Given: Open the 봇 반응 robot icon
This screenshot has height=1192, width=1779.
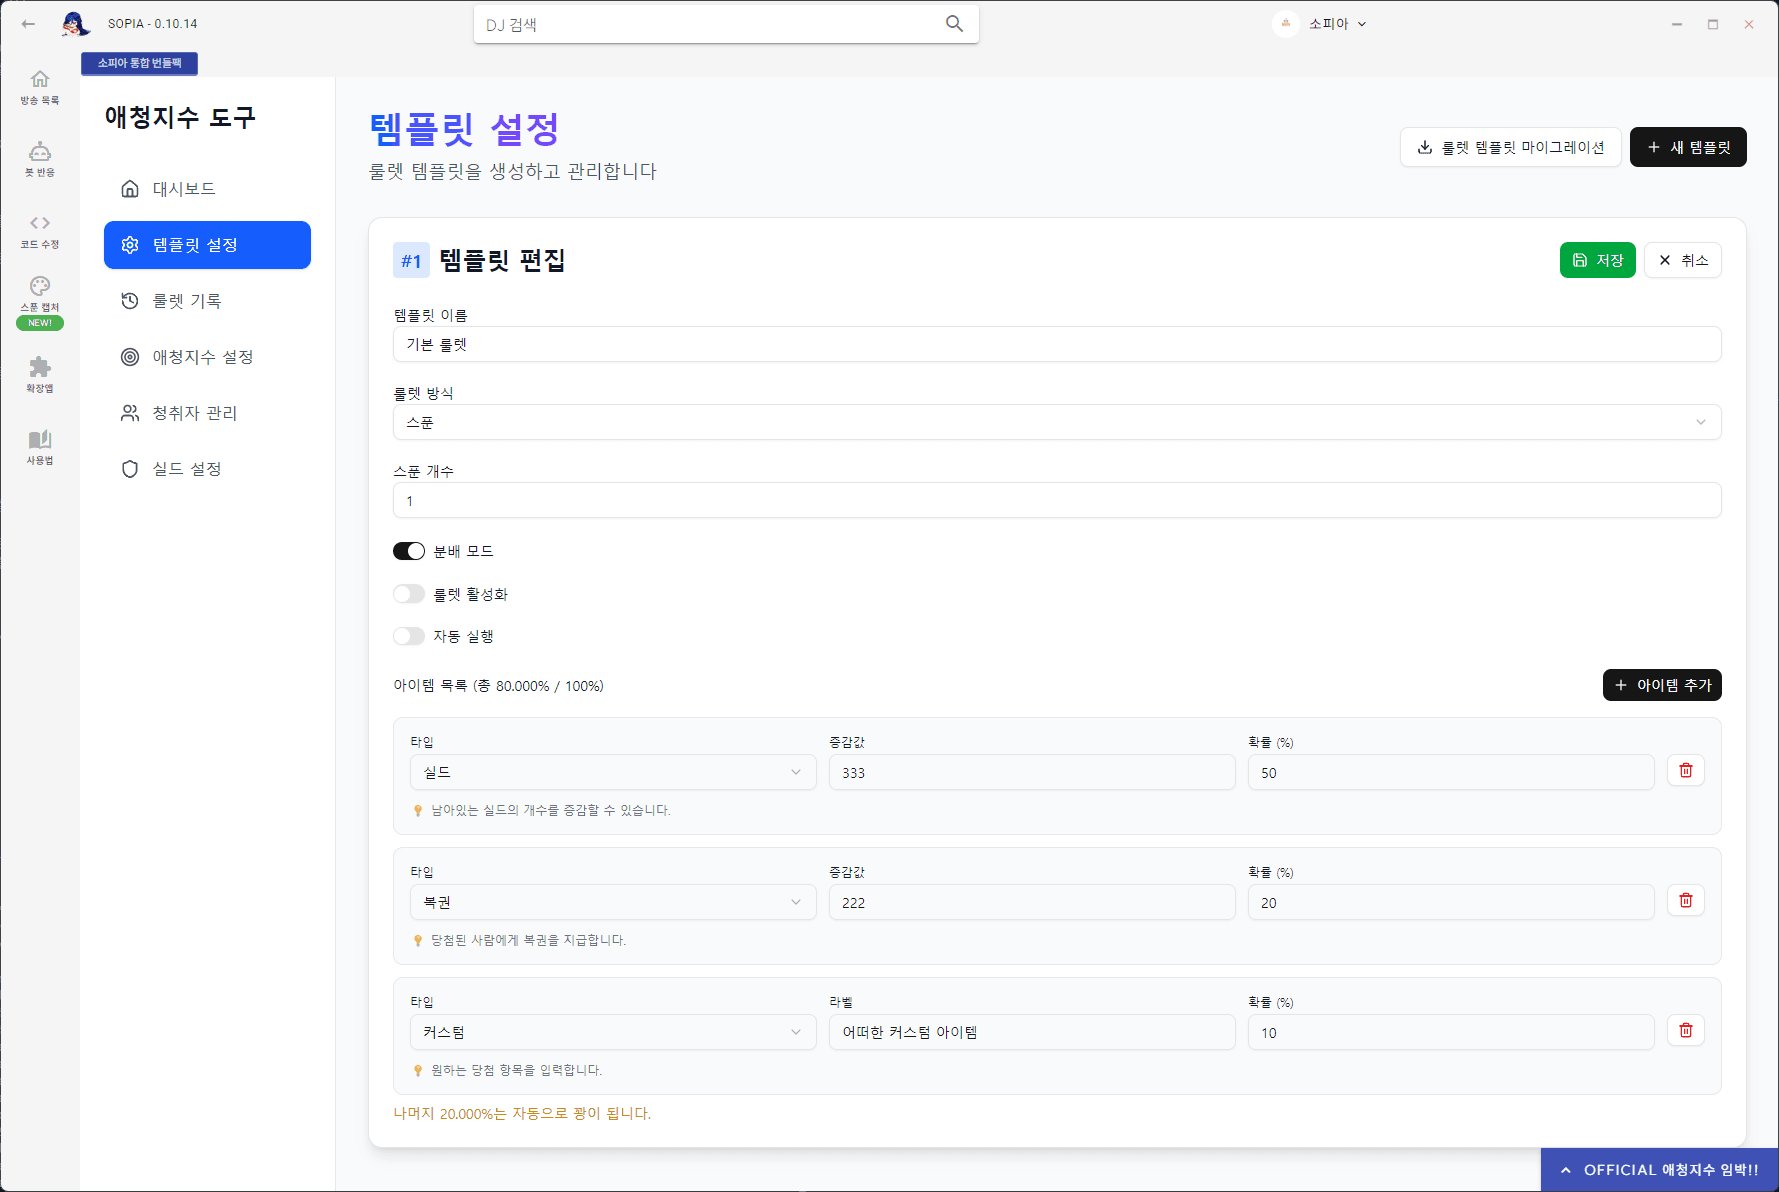Looking at the screenshot, I should coord(40,152).
